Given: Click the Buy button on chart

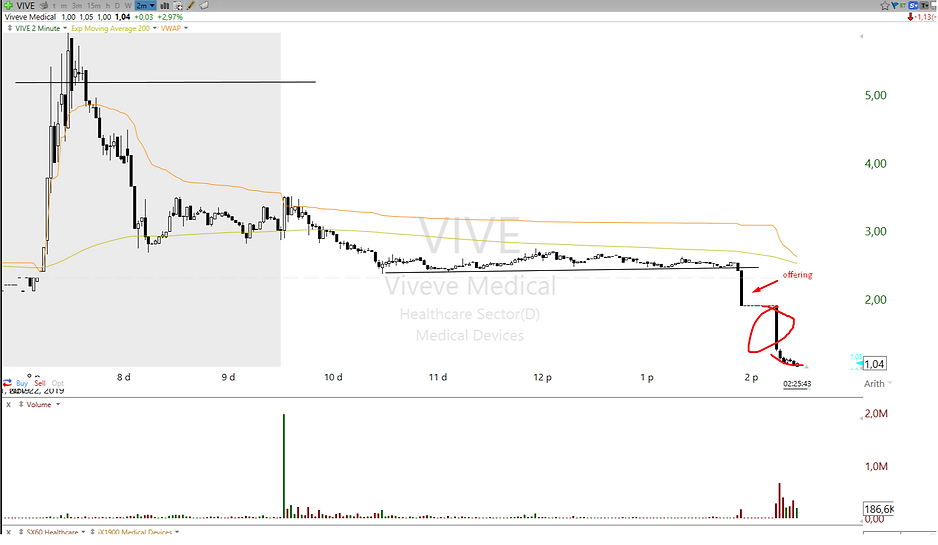Looking at the screenshot, I should (x=22, y=383).
